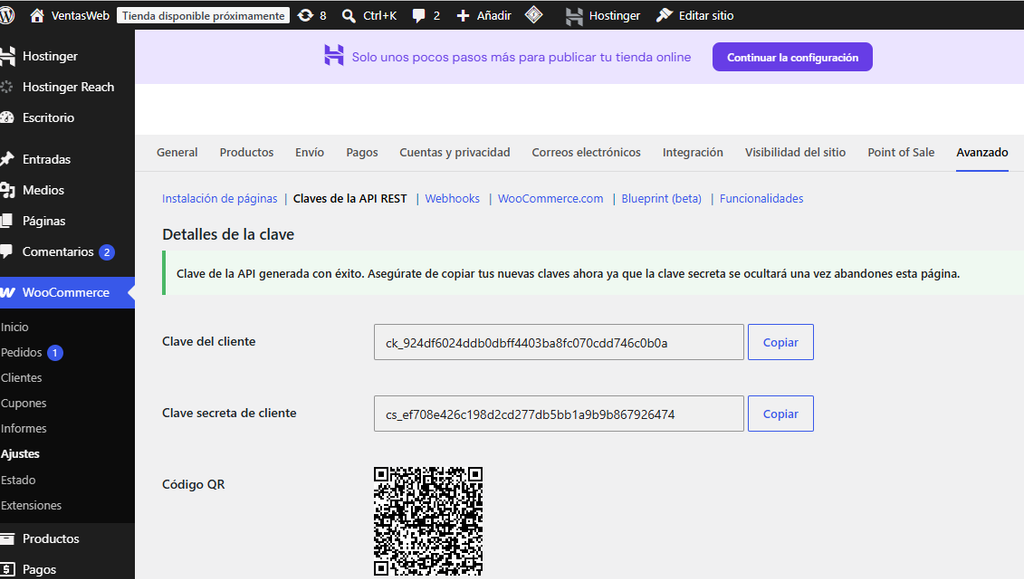Open Funcionalidades subsection link
Image resolution: width=1024 pixels, height=579 pixels.
point(761,198)
